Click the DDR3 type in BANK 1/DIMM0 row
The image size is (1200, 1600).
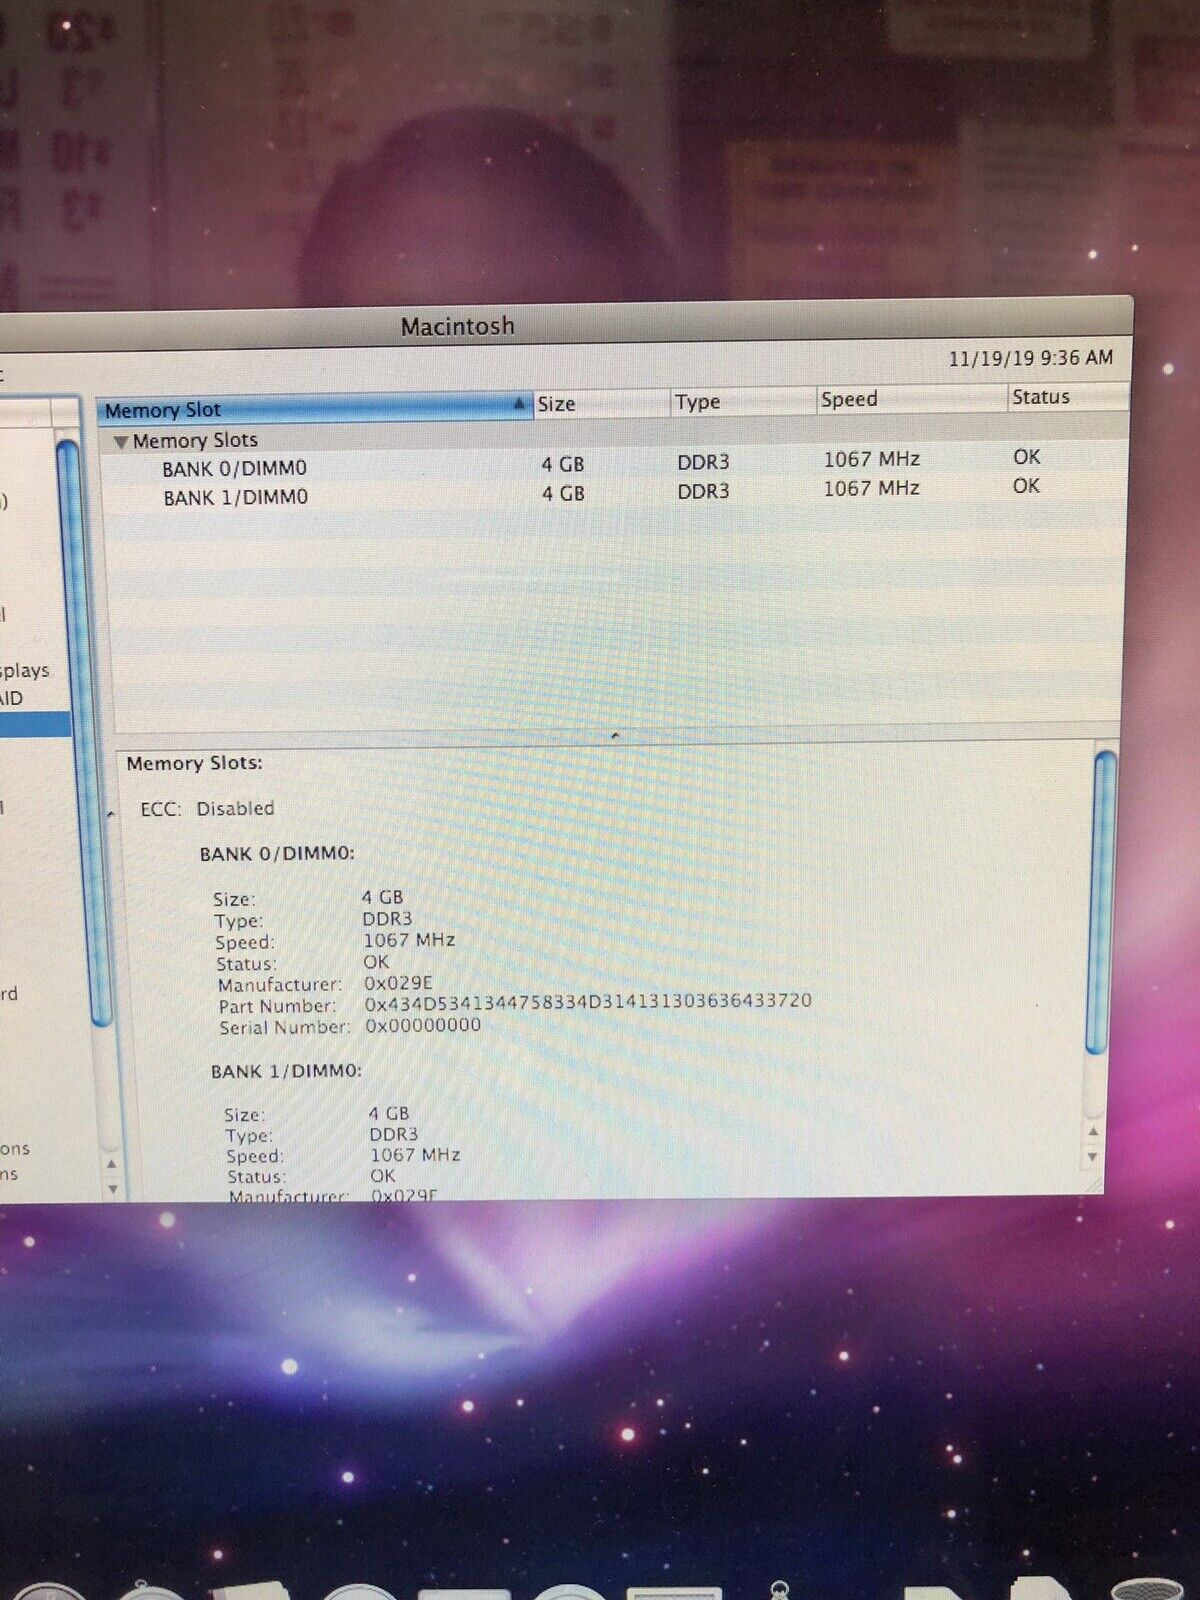[703, 492]
